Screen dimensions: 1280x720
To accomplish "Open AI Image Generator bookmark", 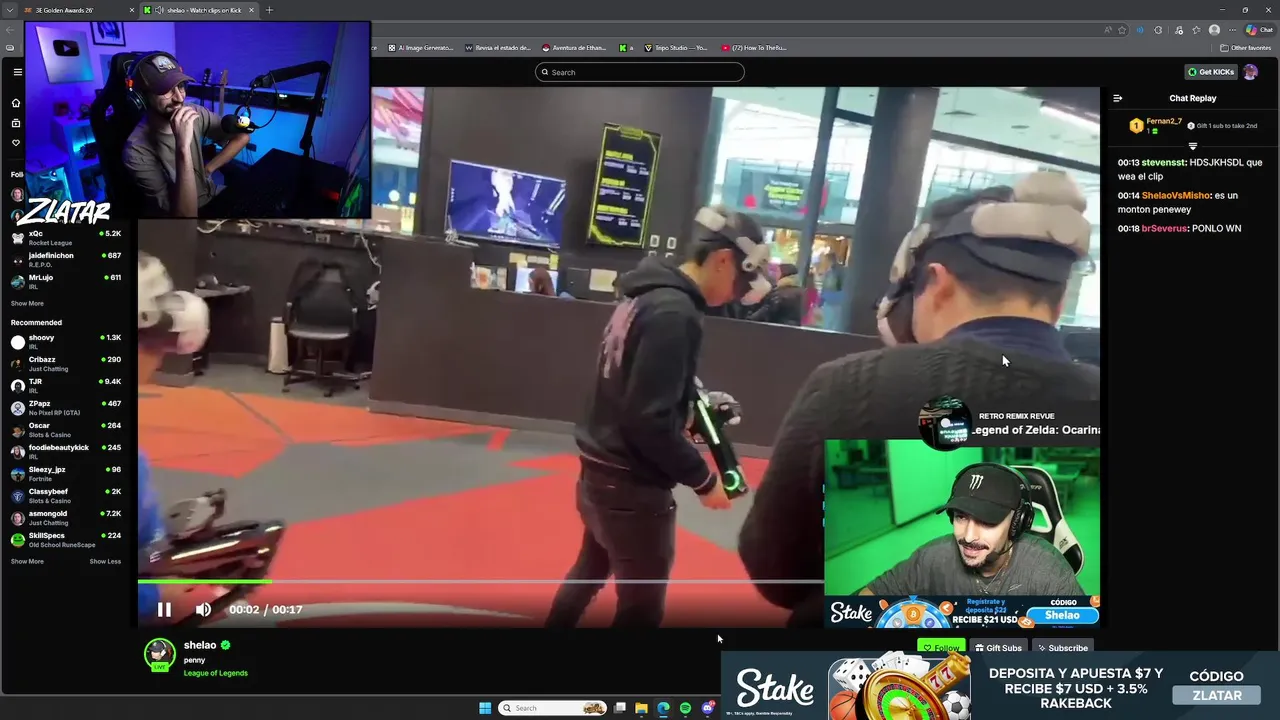I will tap(420, 47).
